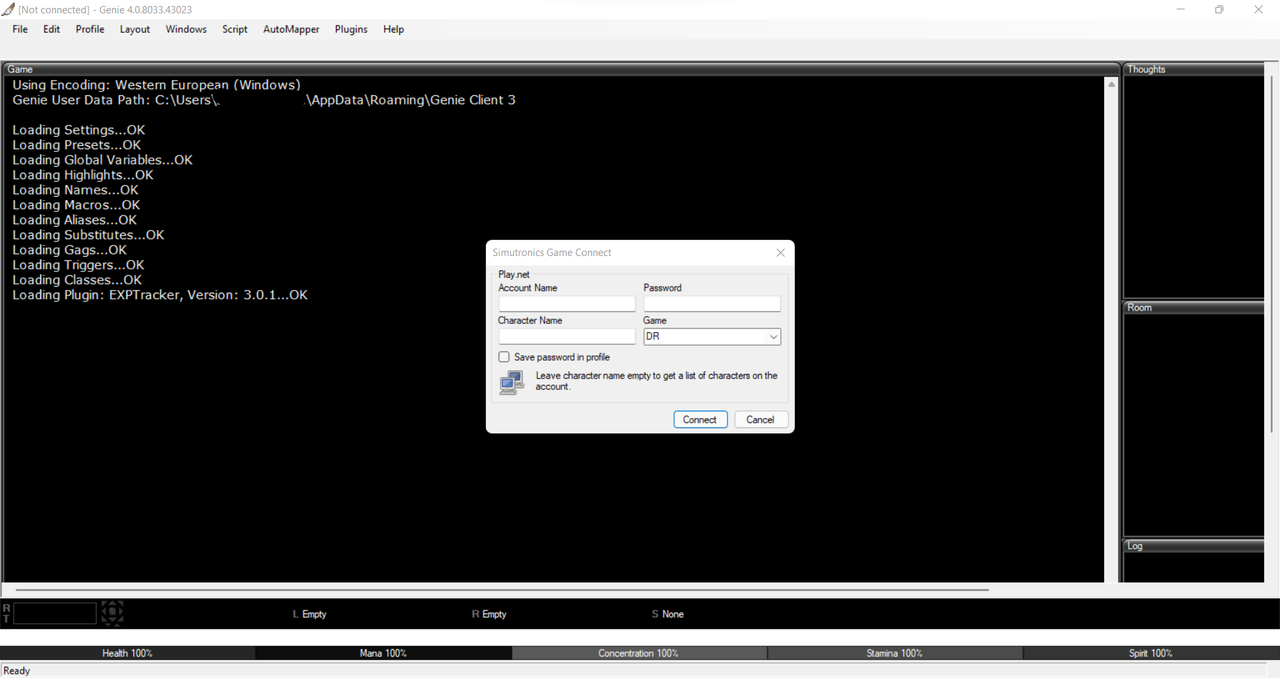This screenshot has height=678, width=1280.
Task: Click the Genie feather app icon in title bar
Action: (x=8, y=9)
